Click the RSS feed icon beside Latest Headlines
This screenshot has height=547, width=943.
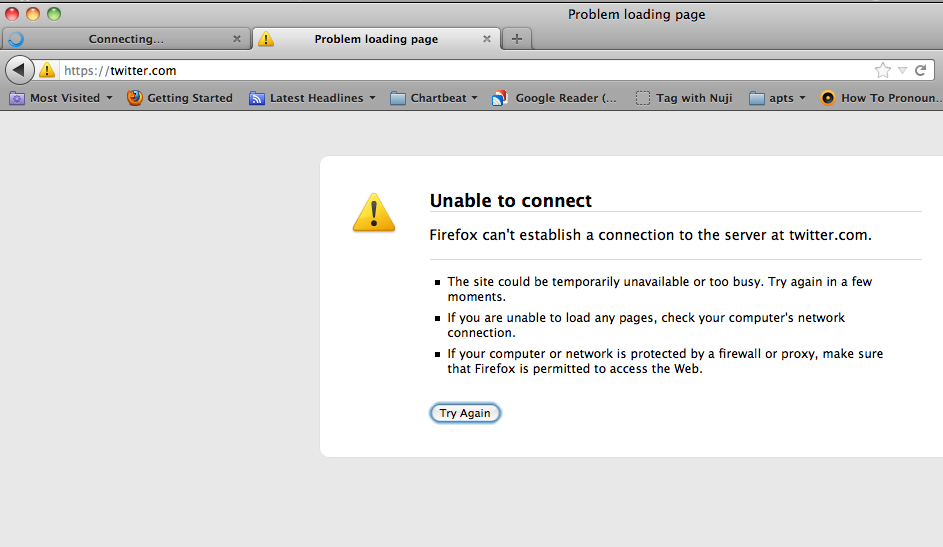click(257, 98)
